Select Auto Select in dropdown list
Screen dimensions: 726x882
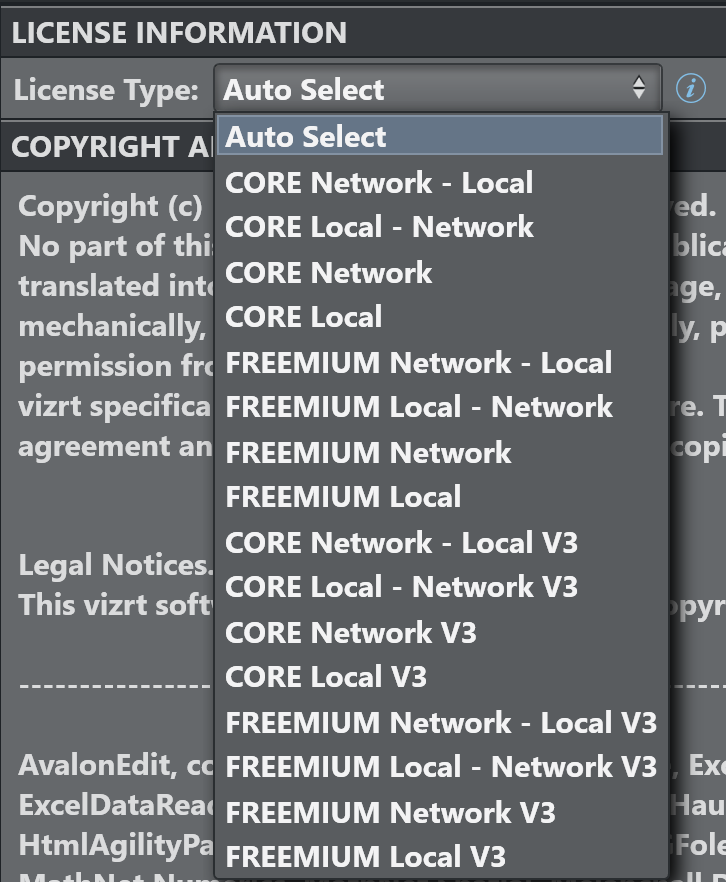[440, 136]
